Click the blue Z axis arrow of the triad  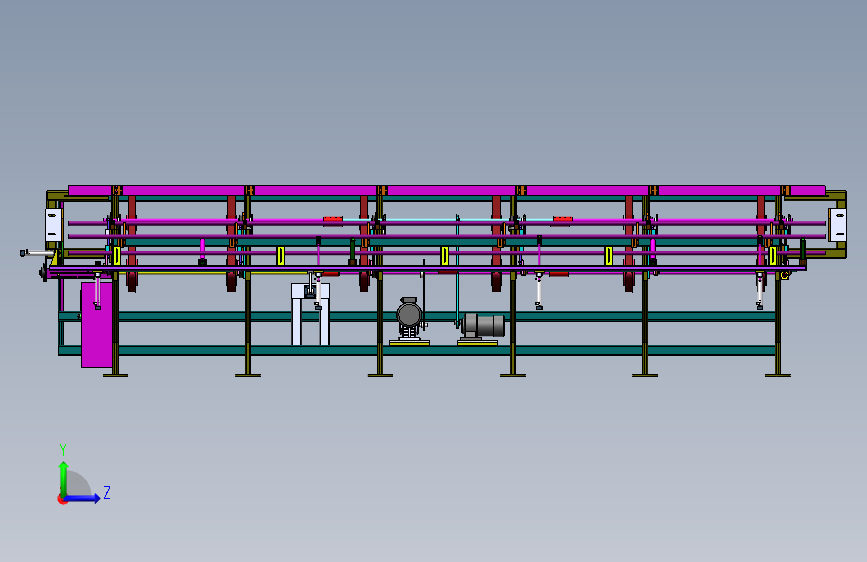tap(82, 498)
